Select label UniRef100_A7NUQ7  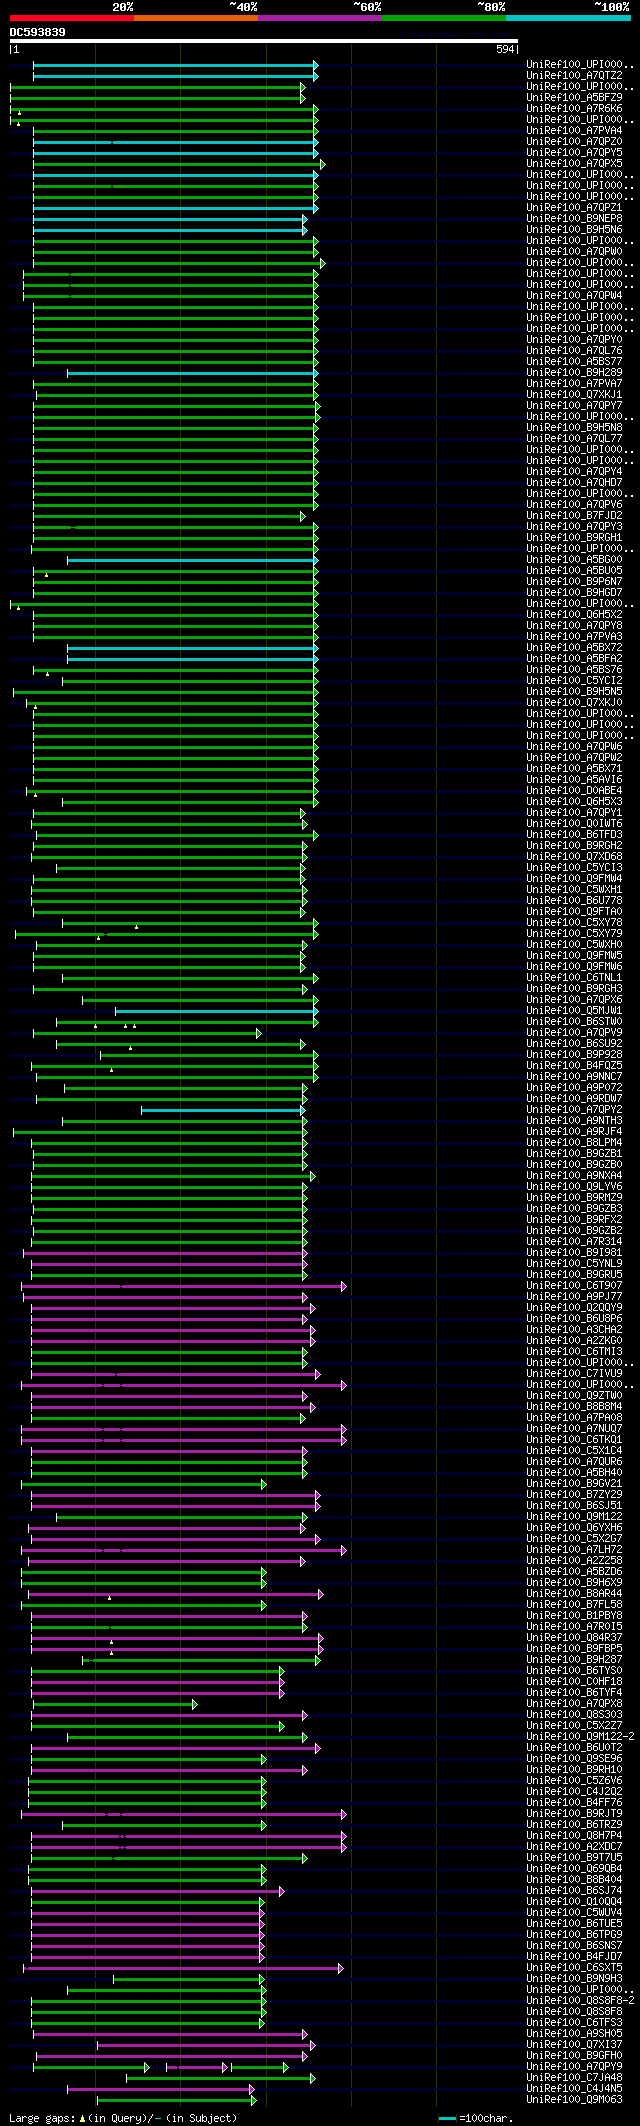pyautogui.click(x=574, y=1429)
